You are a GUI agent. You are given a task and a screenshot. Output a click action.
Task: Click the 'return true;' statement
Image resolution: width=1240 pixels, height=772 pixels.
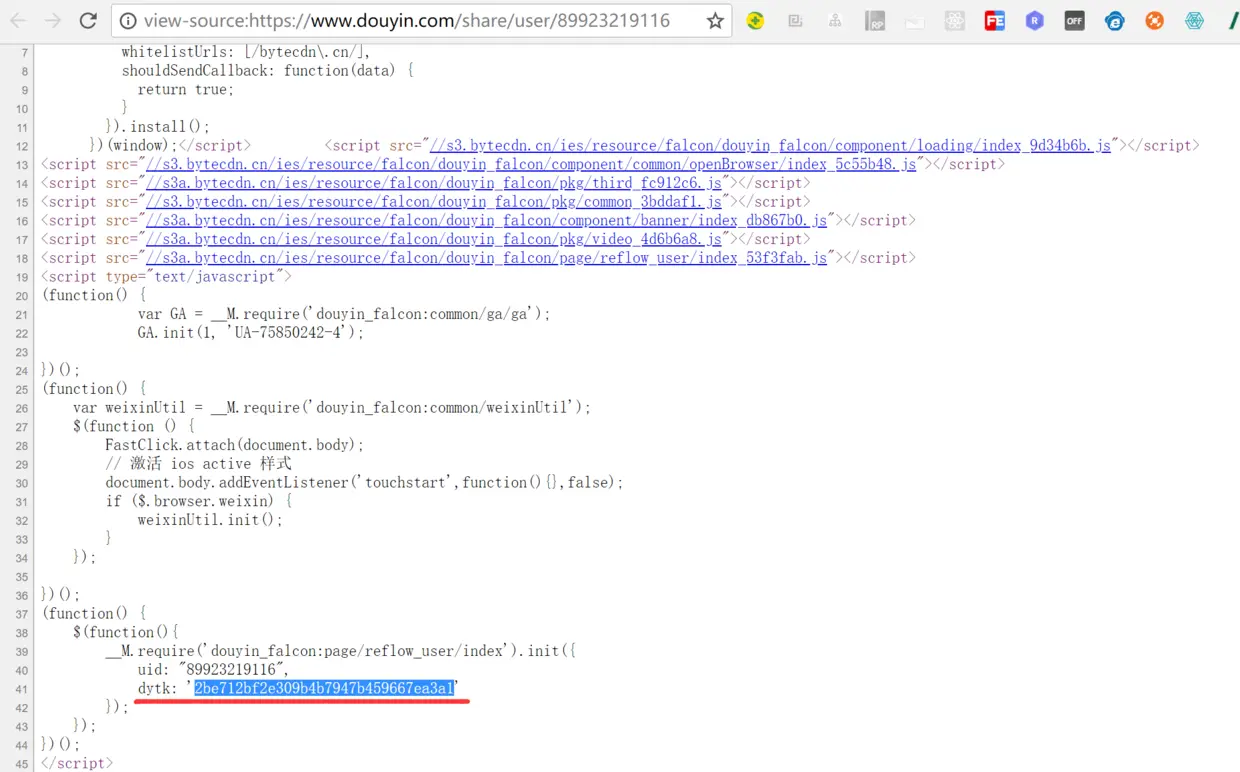click(x=186, y=90)
